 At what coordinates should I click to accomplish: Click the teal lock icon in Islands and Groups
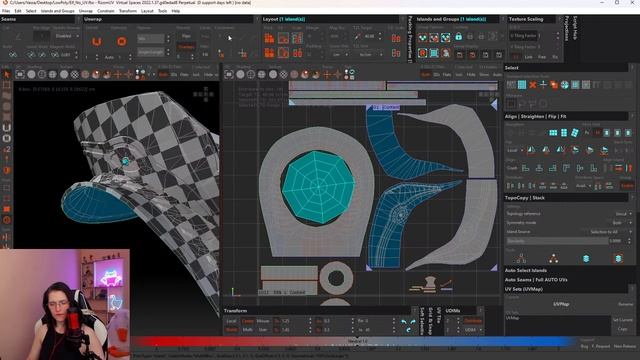(x=458, y=38)
